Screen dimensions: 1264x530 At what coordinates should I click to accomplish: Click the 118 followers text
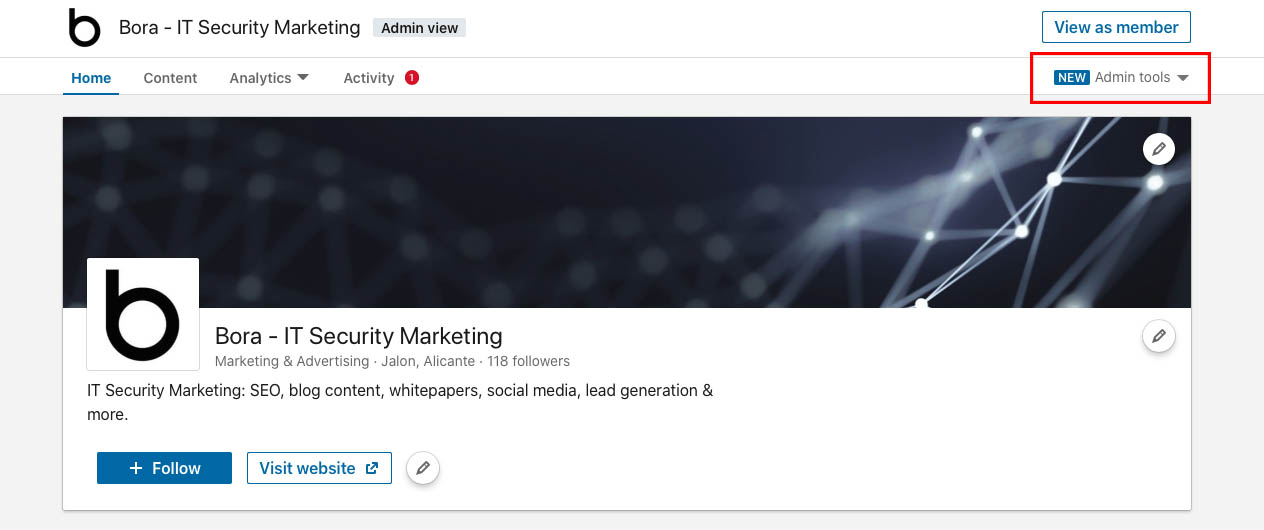click(x=528, y=361)
